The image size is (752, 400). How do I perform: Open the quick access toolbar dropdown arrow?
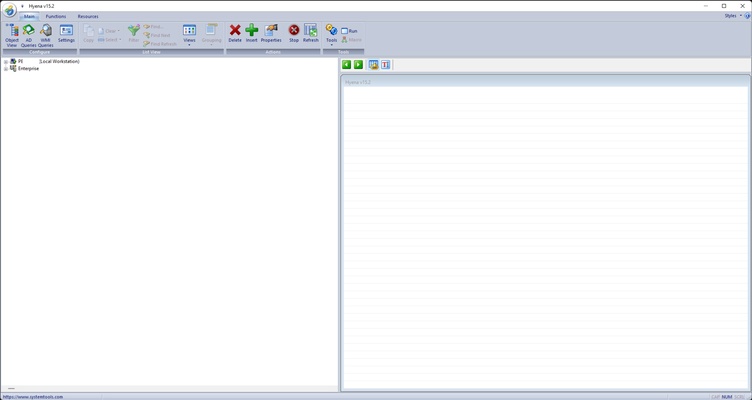pyautogui.click(x=22, y=6)
